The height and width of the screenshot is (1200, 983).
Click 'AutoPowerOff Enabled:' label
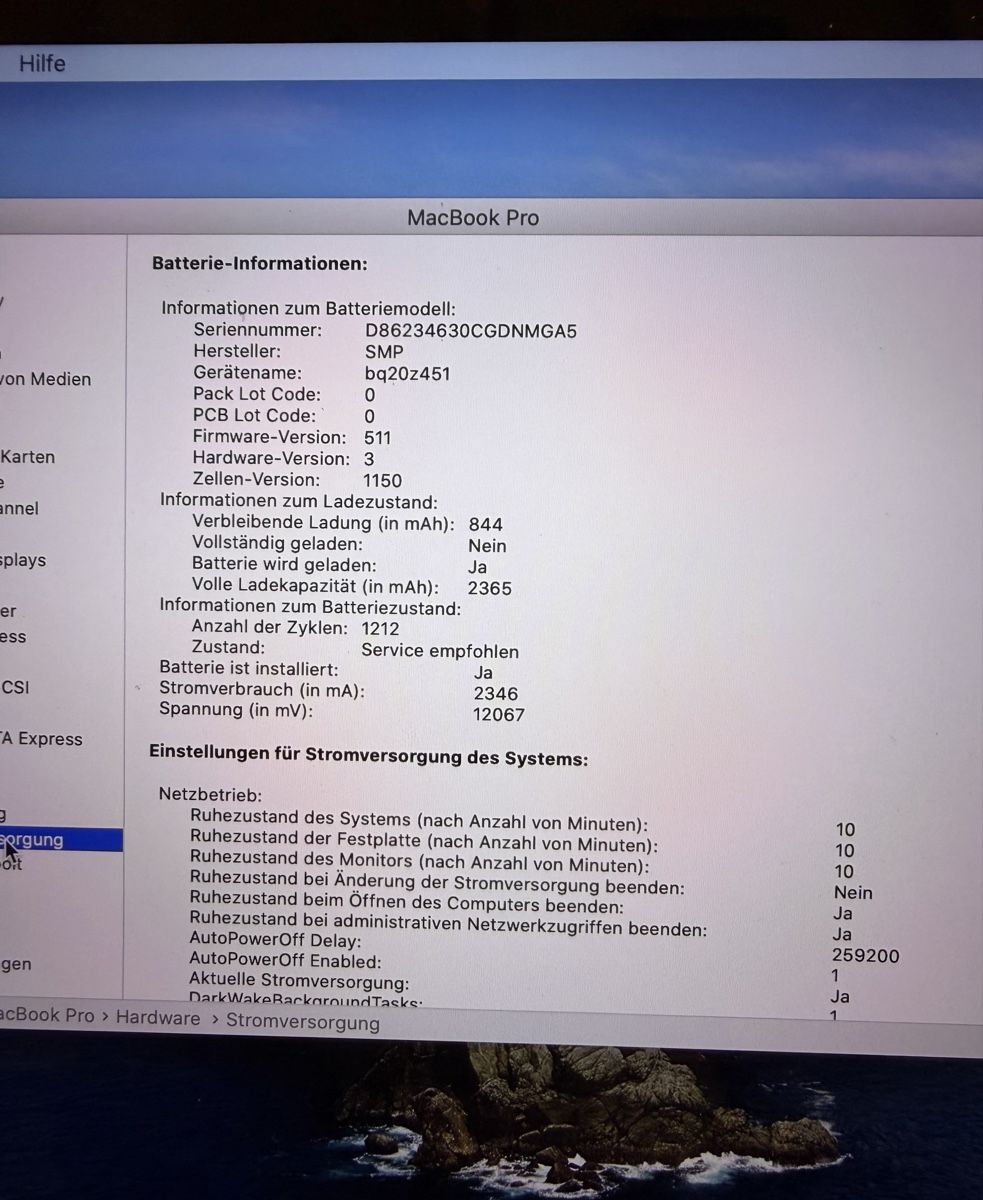click(x=285, y=961)
